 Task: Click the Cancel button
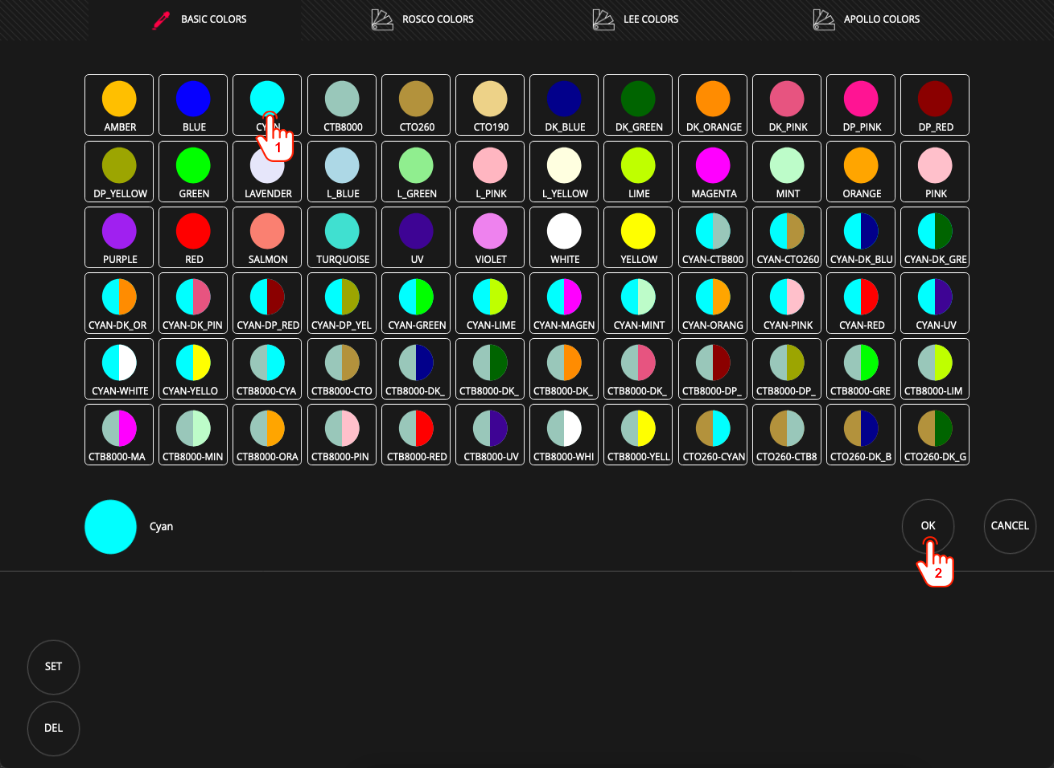click(1010, 526)
